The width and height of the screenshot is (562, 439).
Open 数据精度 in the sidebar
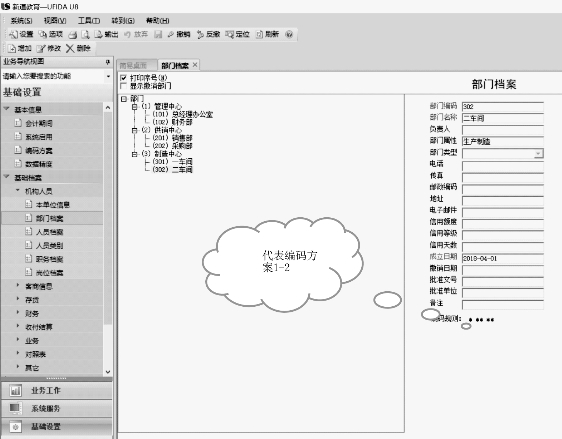click(39, 164)
